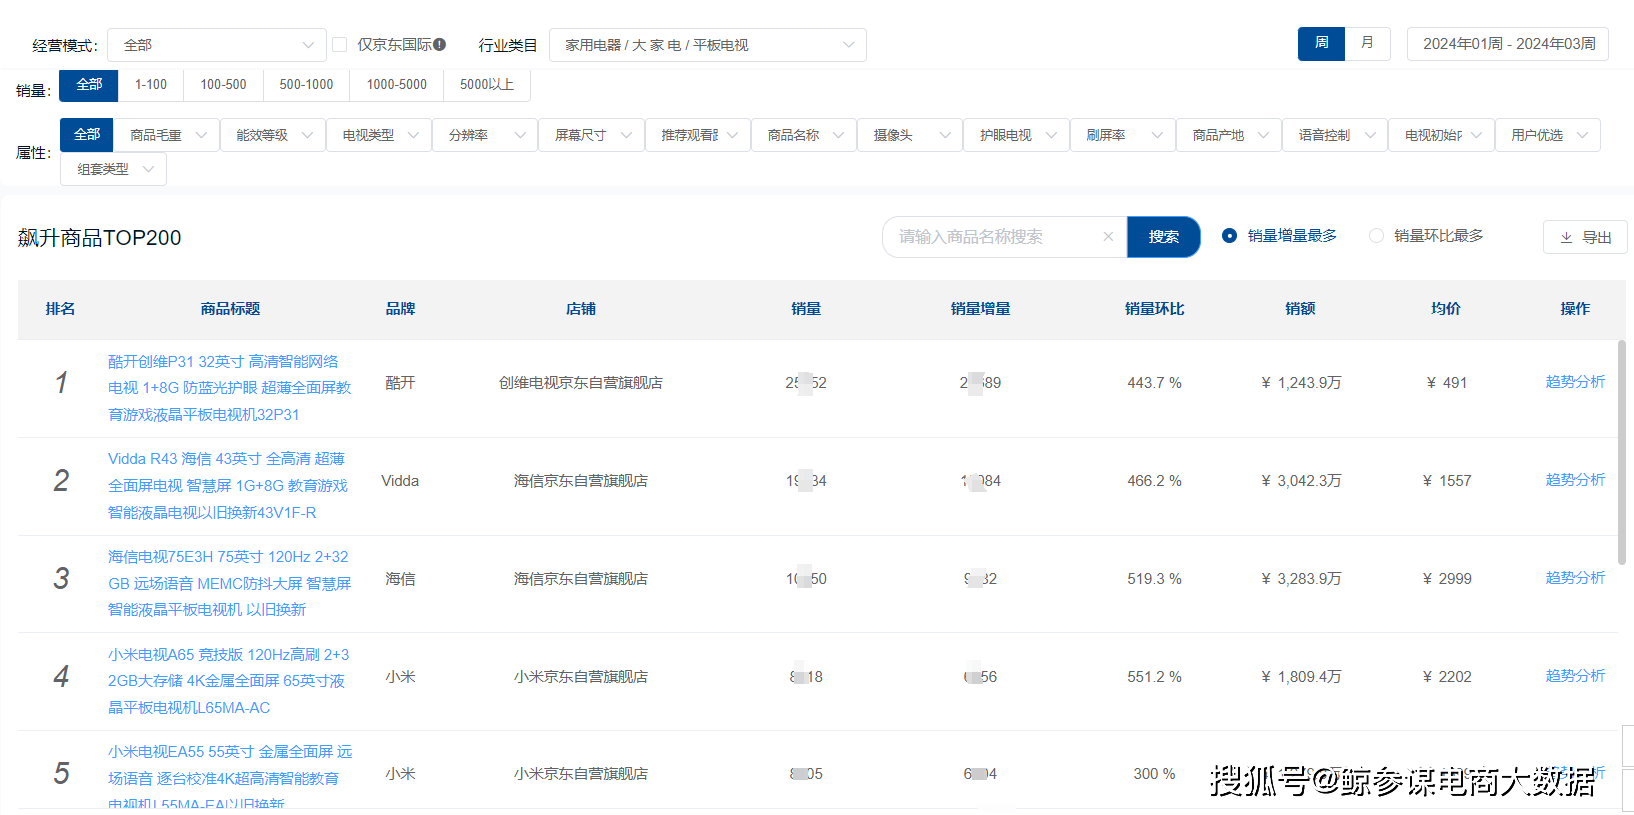This screenshot has height=815, width=1634.
Task: Select the 全部 sales volume filter
Action: pyautogui.click(x=89, y=85)
